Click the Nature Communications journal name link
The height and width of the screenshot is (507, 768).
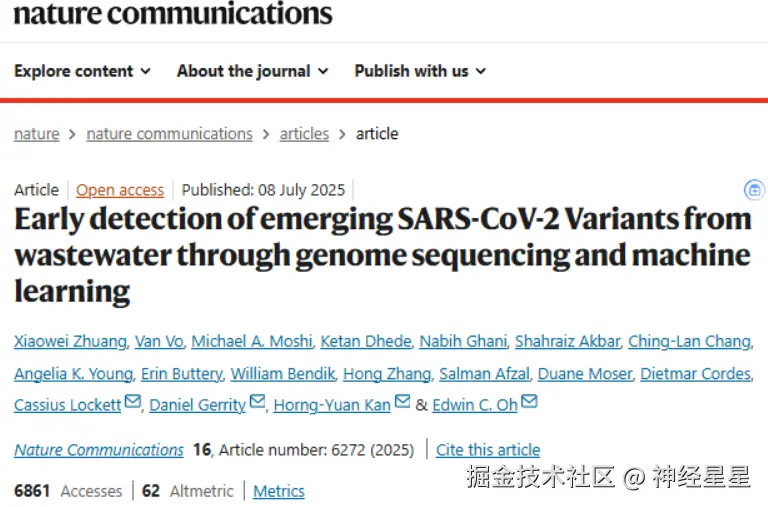click(x=99, y=450)
